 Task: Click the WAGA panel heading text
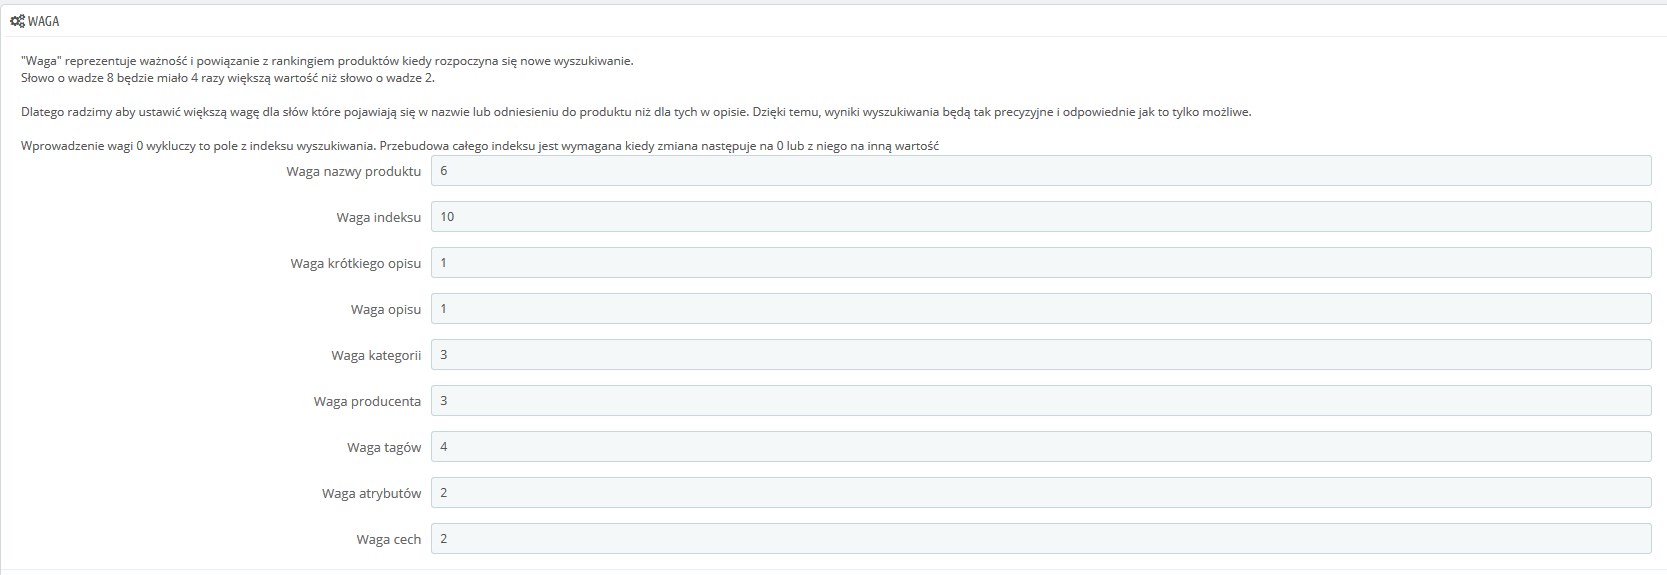(44, 21)
